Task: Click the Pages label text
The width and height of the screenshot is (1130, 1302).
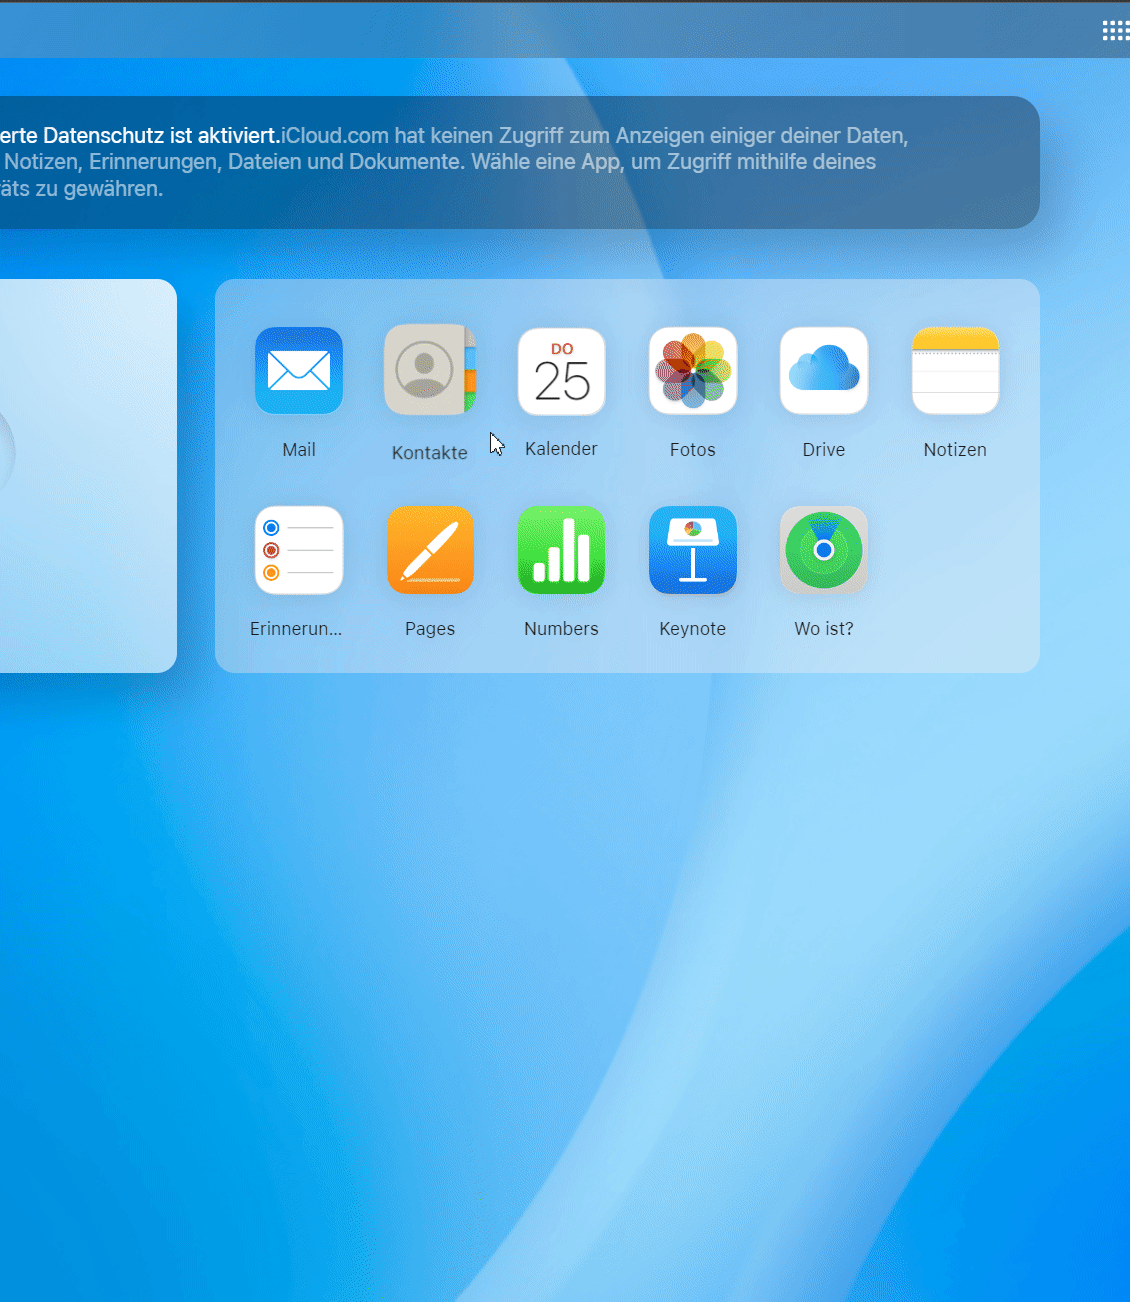Action: 430,629
